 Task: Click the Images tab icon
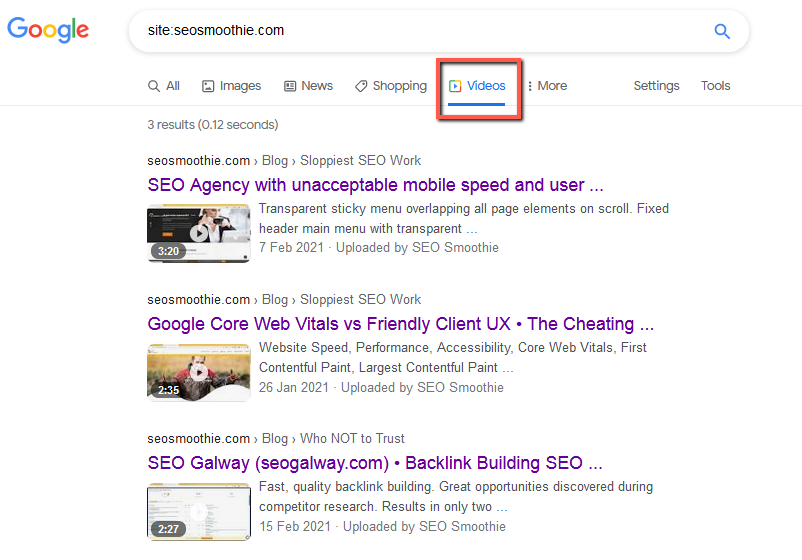208,86
